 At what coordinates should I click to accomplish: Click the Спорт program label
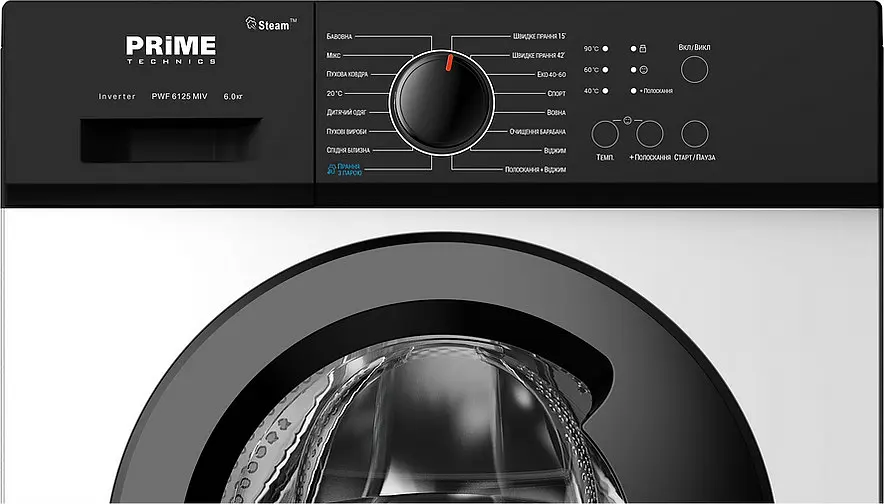tap(556, 94)
